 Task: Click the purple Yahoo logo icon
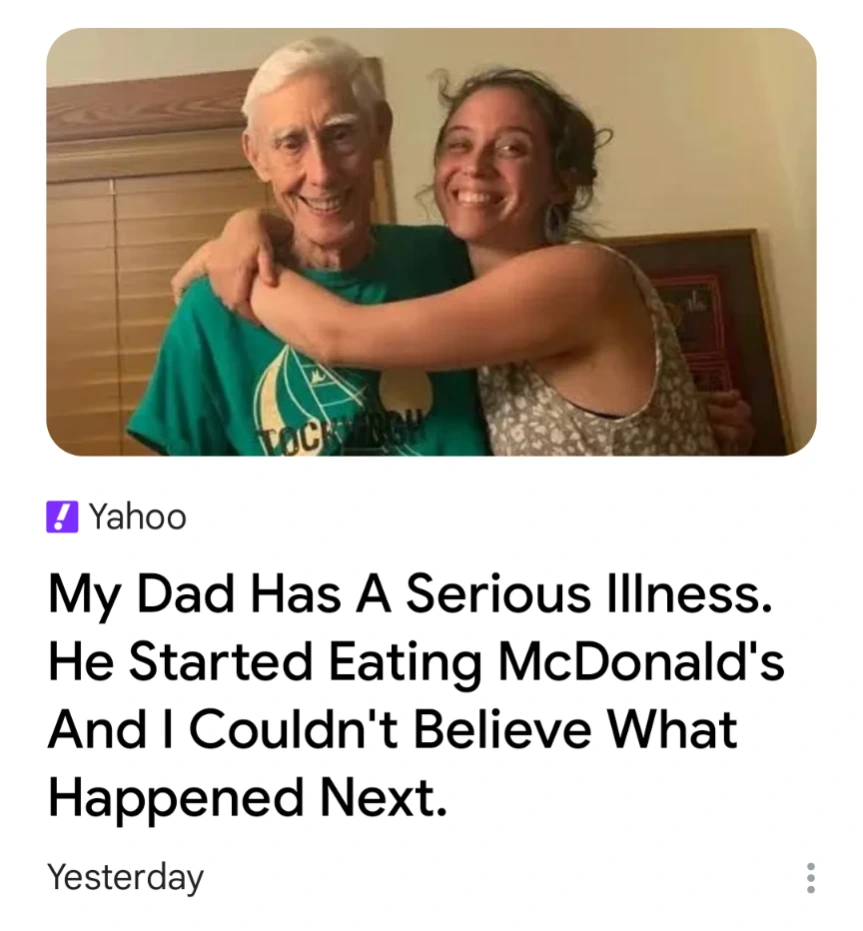61,517
